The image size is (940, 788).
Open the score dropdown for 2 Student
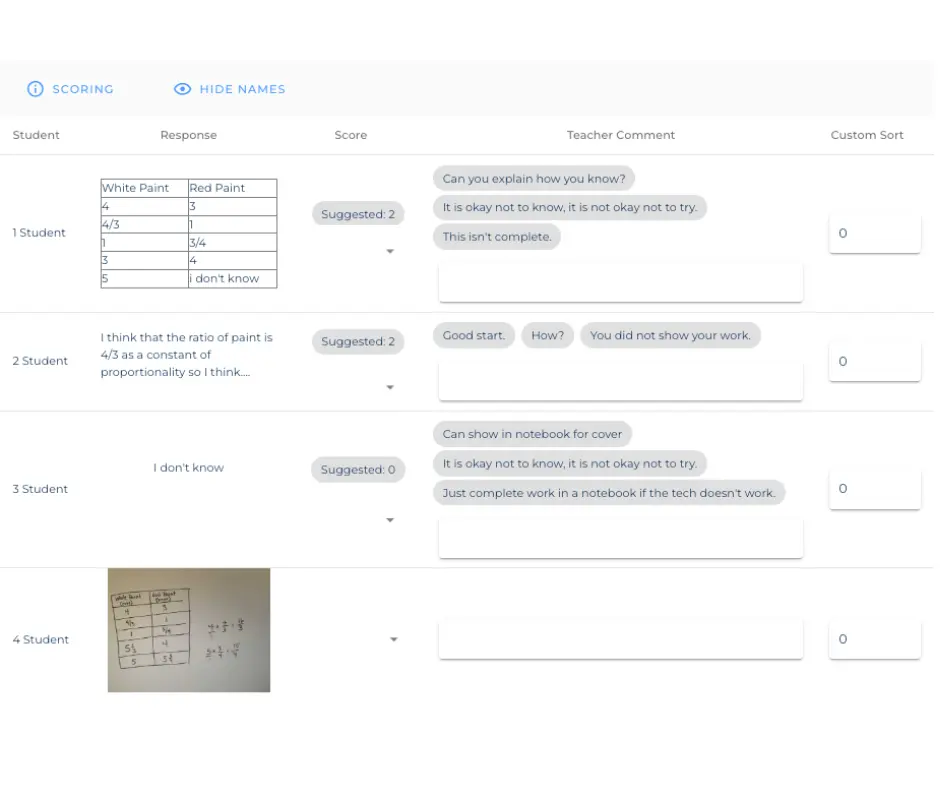tap(390, 387)
